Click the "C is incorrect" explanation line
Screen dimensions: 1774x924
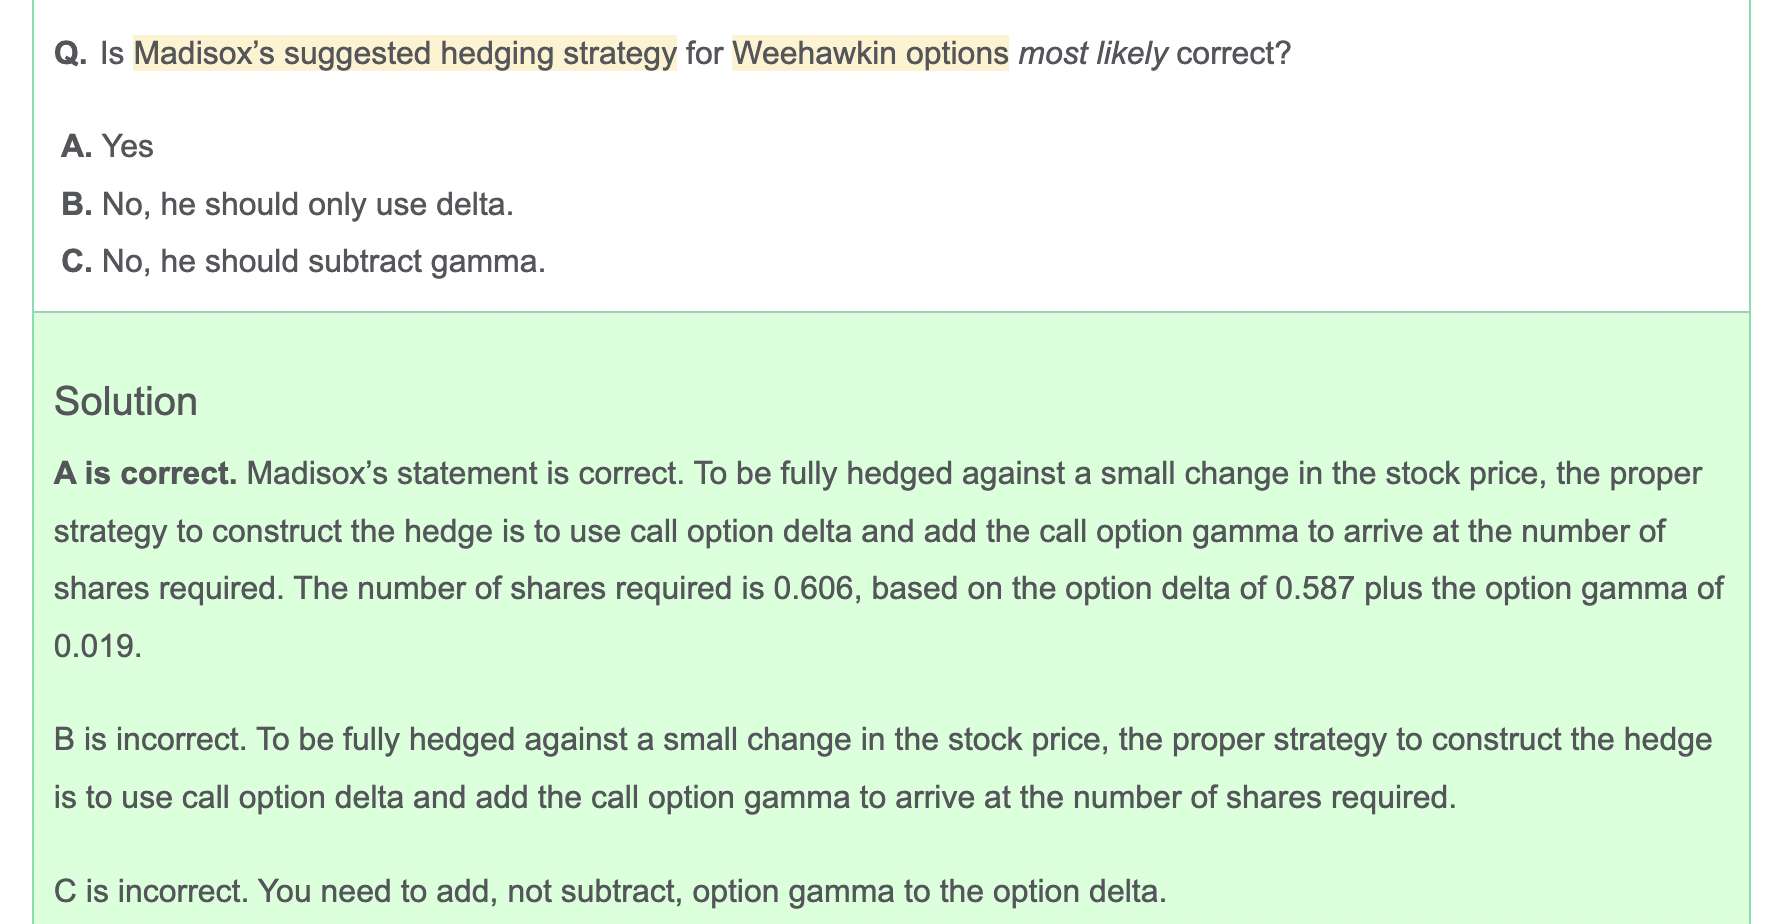610,891
